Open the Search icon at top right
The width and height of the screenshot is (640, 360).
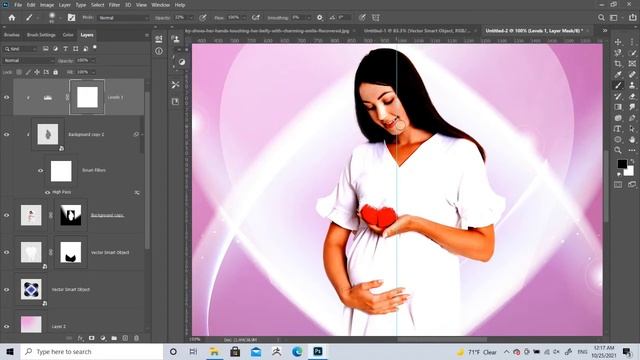601,18
